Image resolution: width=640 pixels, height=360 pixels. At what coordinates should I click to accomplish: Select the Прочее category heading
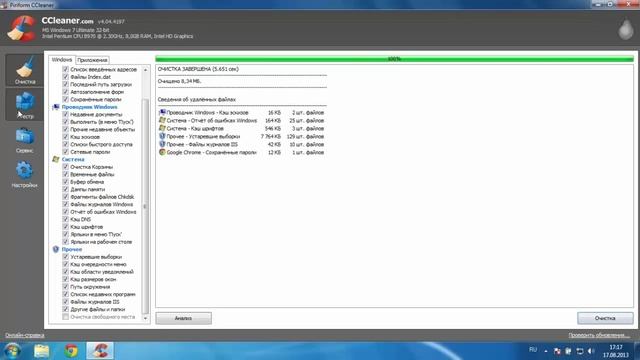point(72,249)
